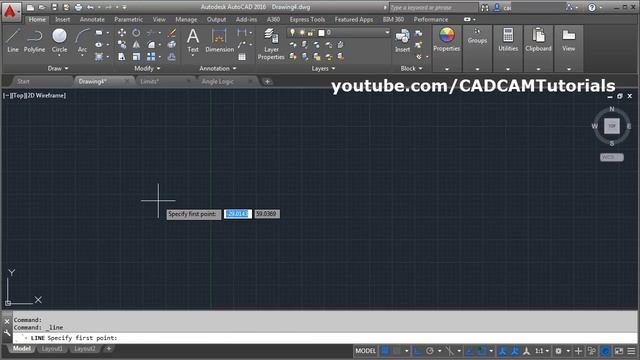Click the Plot printer icon
The width and height of the screenshot is (640, 360).
point(78,7)
